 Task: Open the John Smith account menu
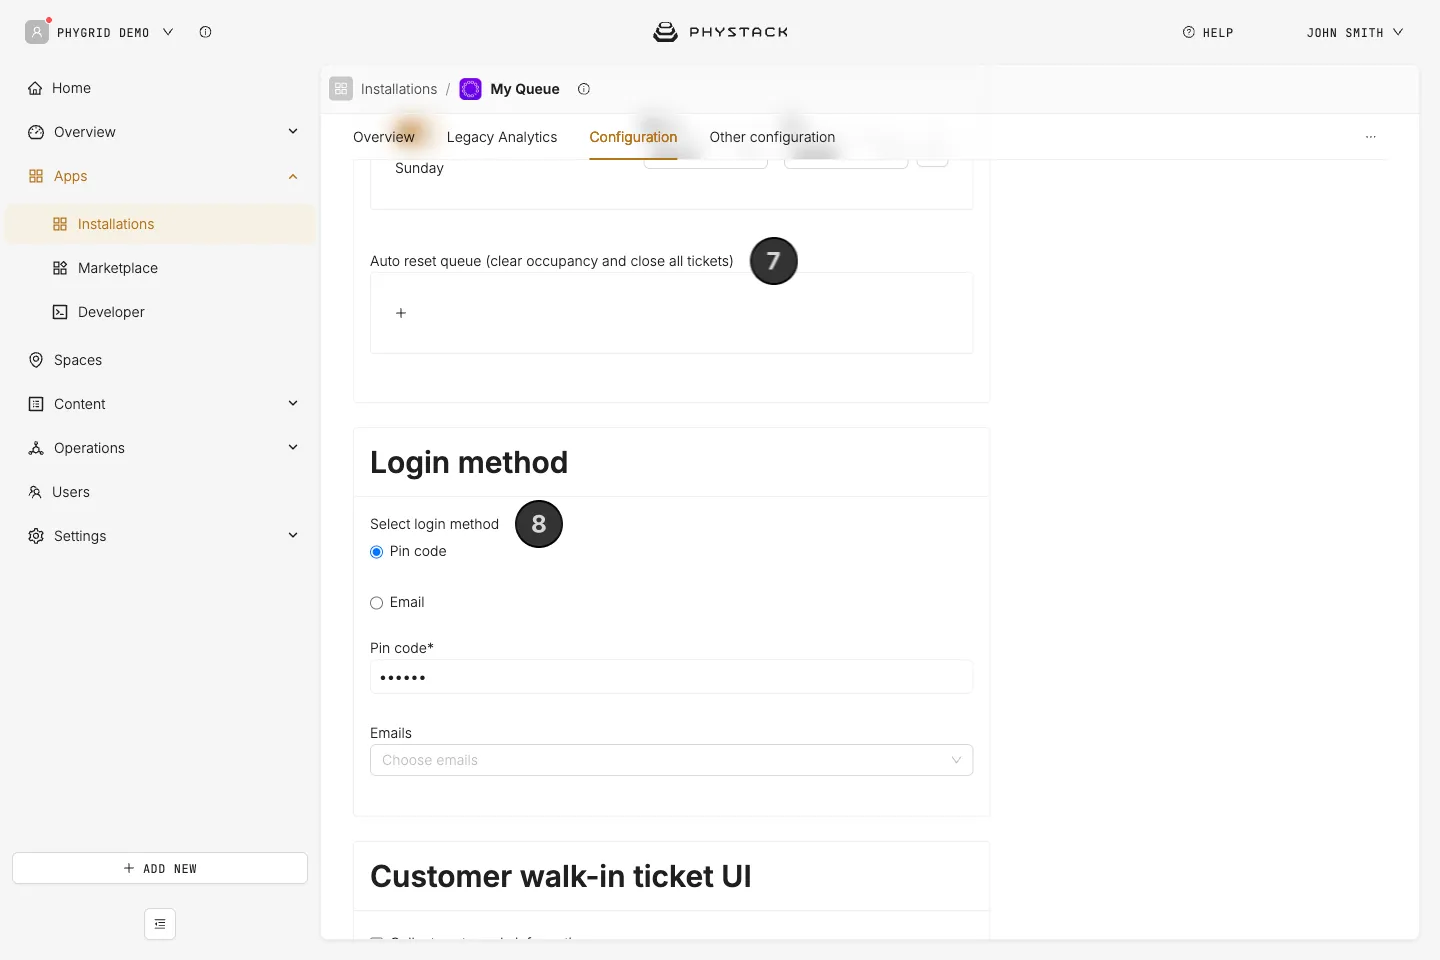point(1355,32)
